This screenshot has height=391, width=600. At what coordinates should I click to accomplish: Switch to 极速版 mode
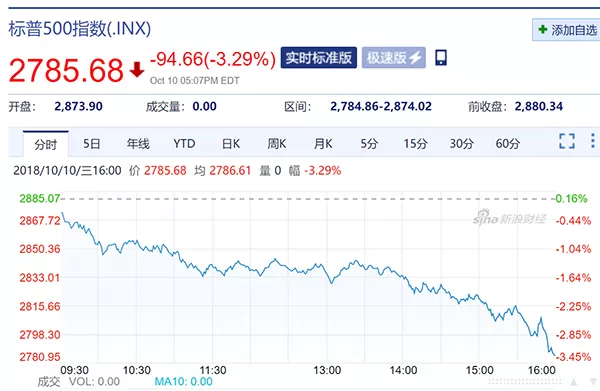pos(393,58)
